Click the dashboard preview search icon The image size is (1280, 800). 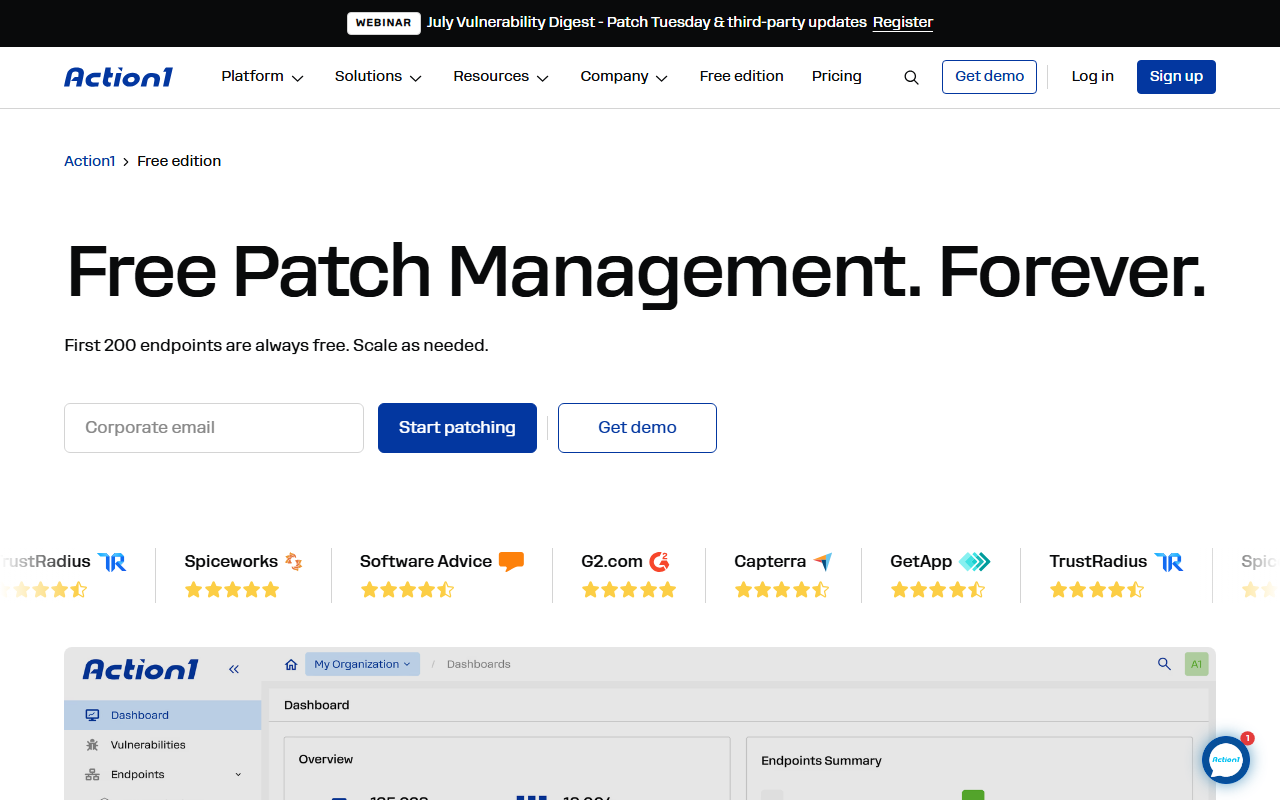click(1164, 664)
